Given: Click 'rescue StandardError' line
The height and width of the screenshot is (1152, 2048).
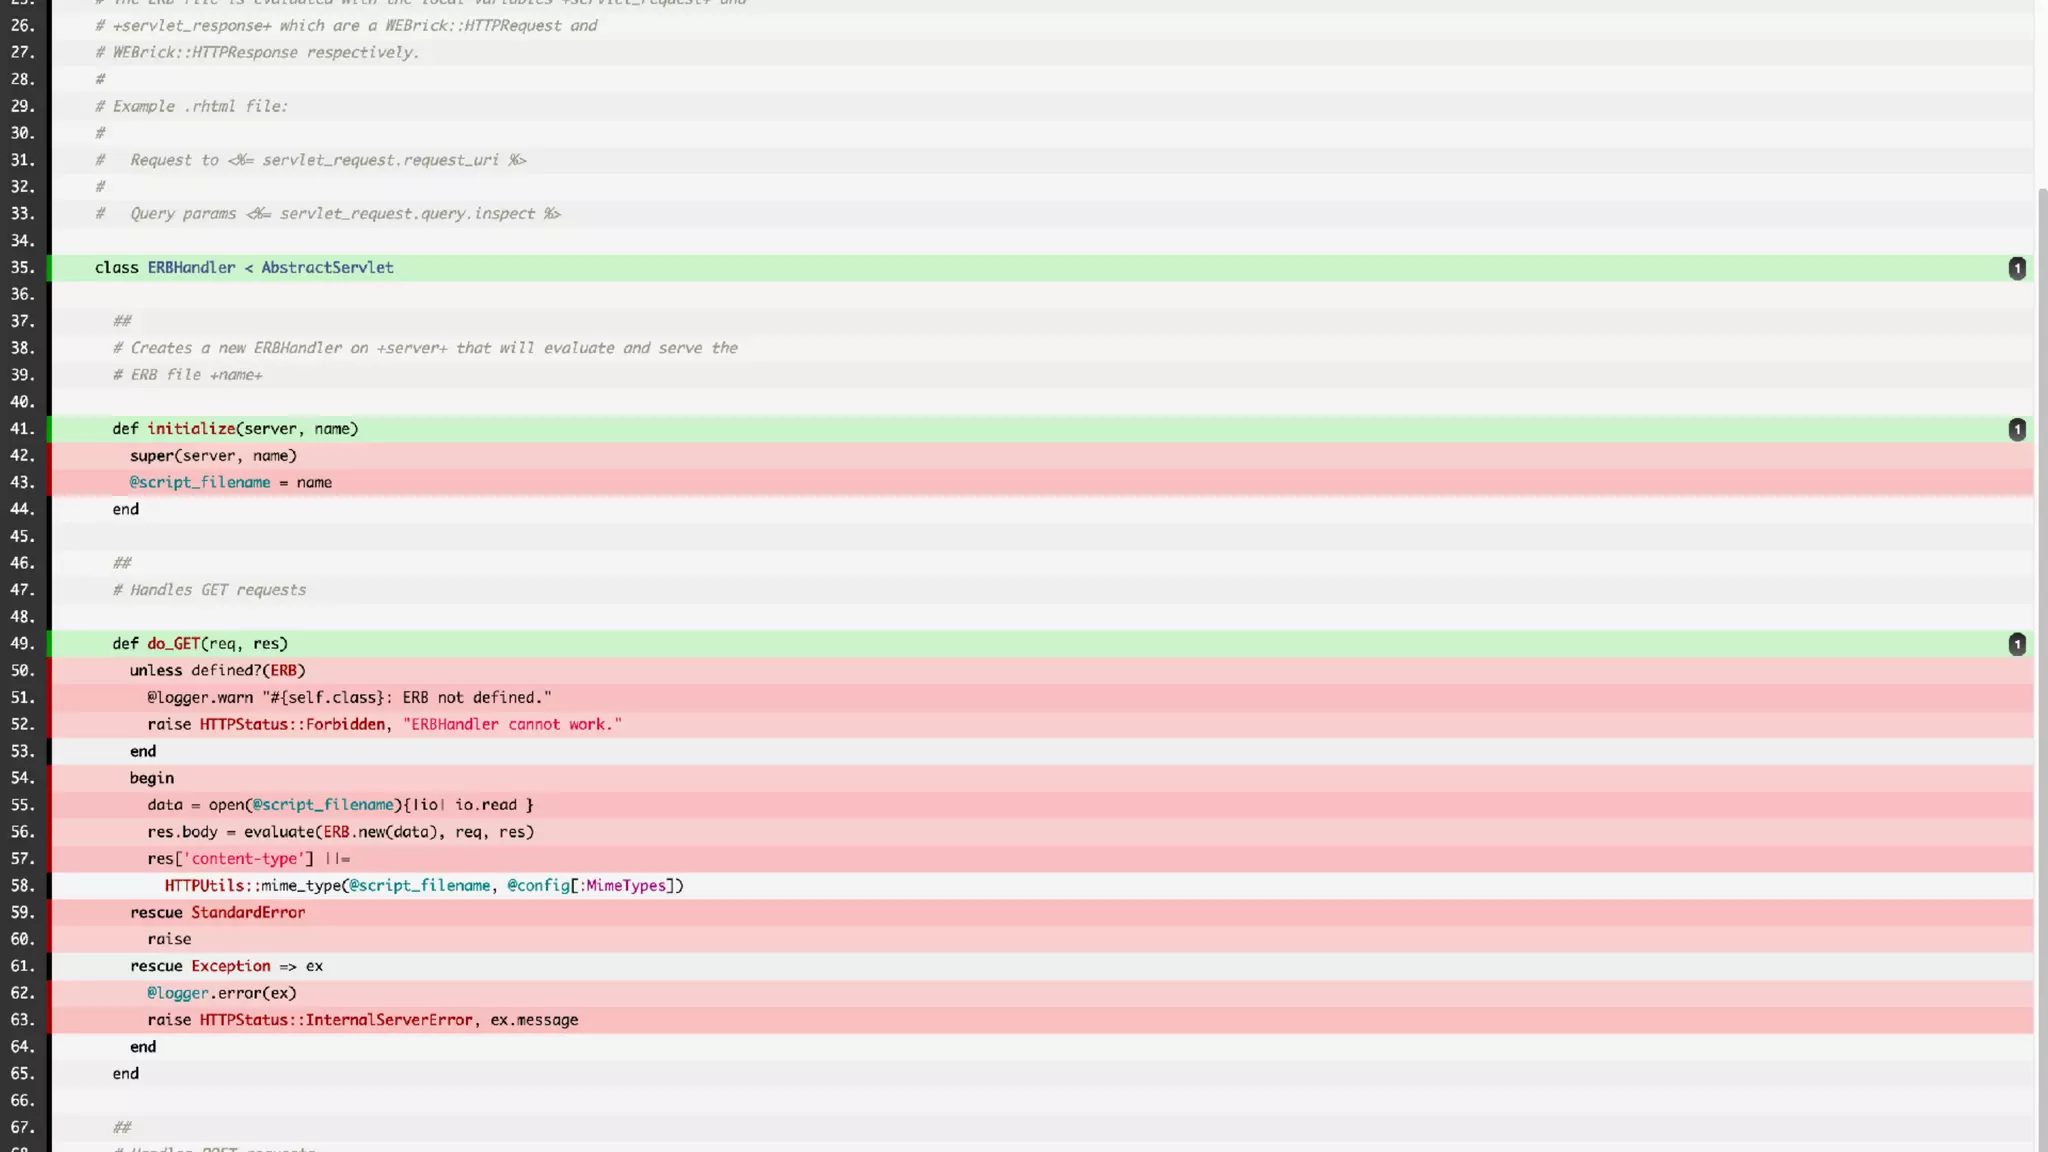Looking at the screenshot, I should coord(217,913).
